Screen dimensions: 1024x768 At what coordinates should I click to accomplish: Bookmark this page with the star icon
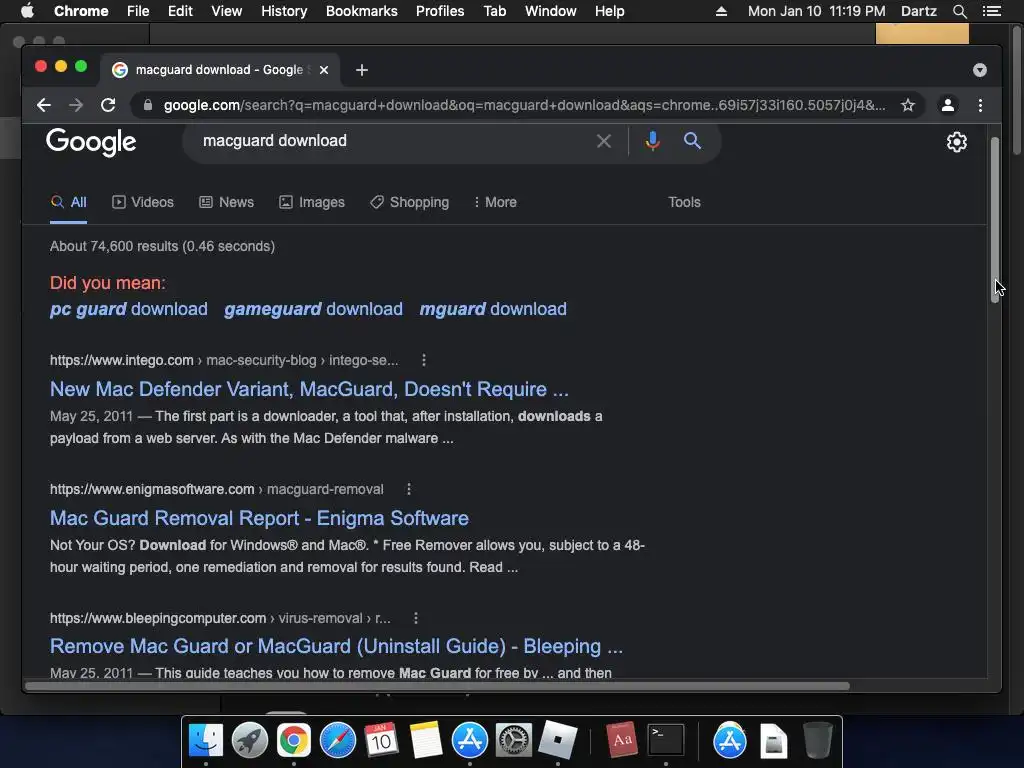pos(908,105)
